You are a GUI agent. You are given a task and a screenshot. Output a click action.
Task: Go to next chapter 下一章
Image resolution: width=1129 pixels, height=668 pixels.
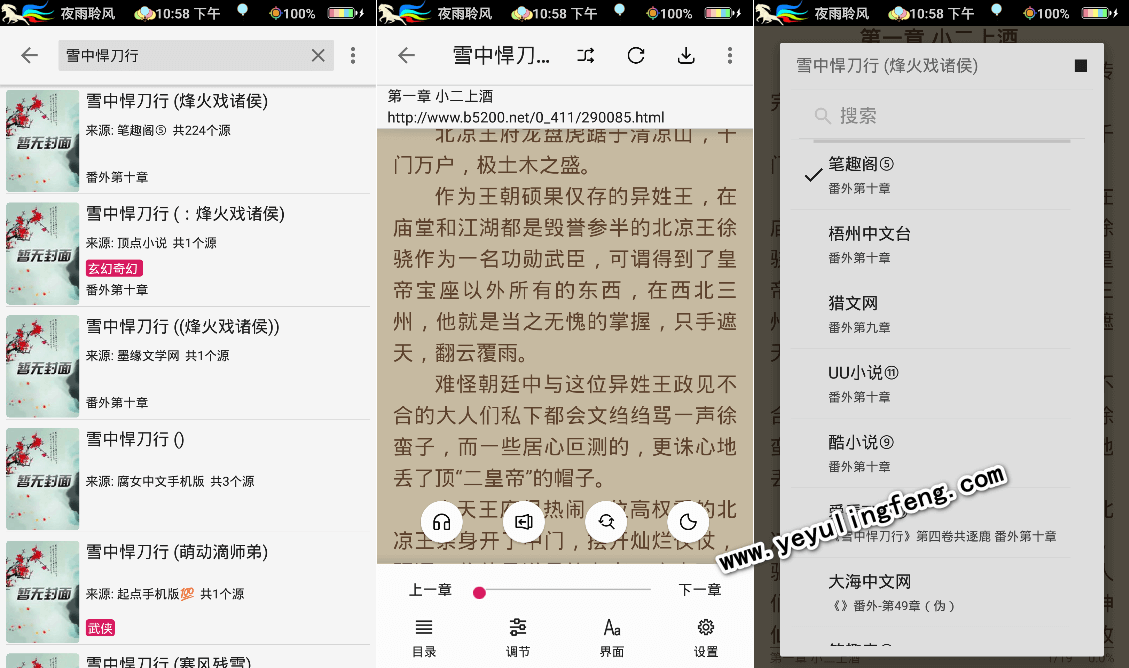pos(700,590)
